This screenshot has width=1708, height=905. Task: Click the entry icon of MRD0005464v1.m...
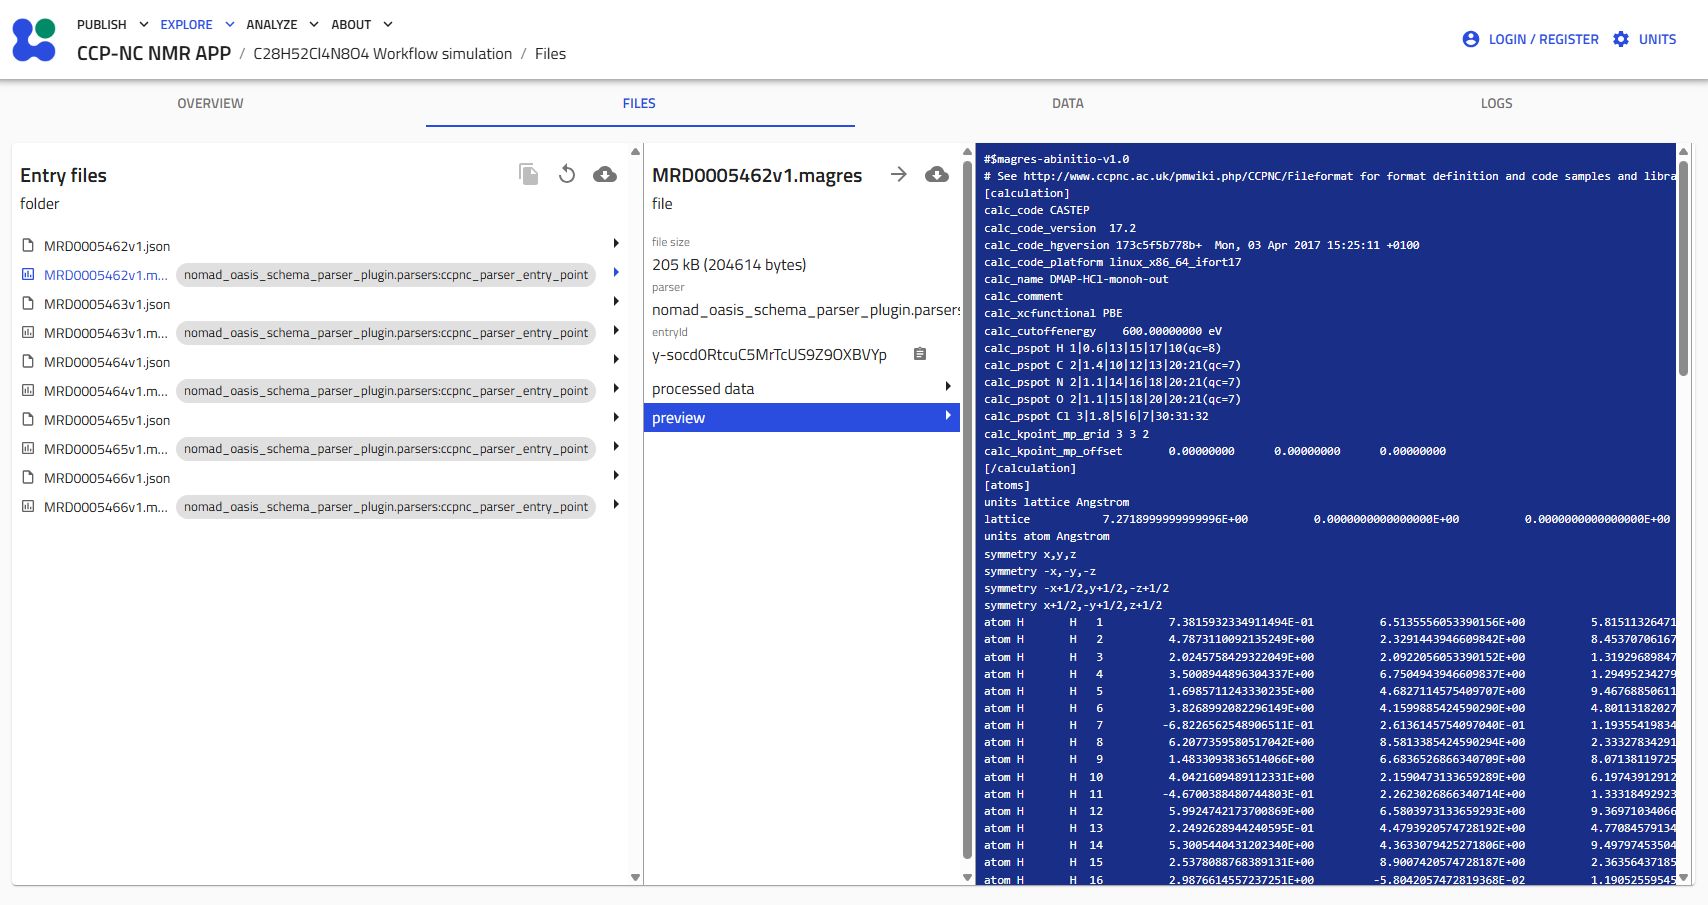click(28, 390)
